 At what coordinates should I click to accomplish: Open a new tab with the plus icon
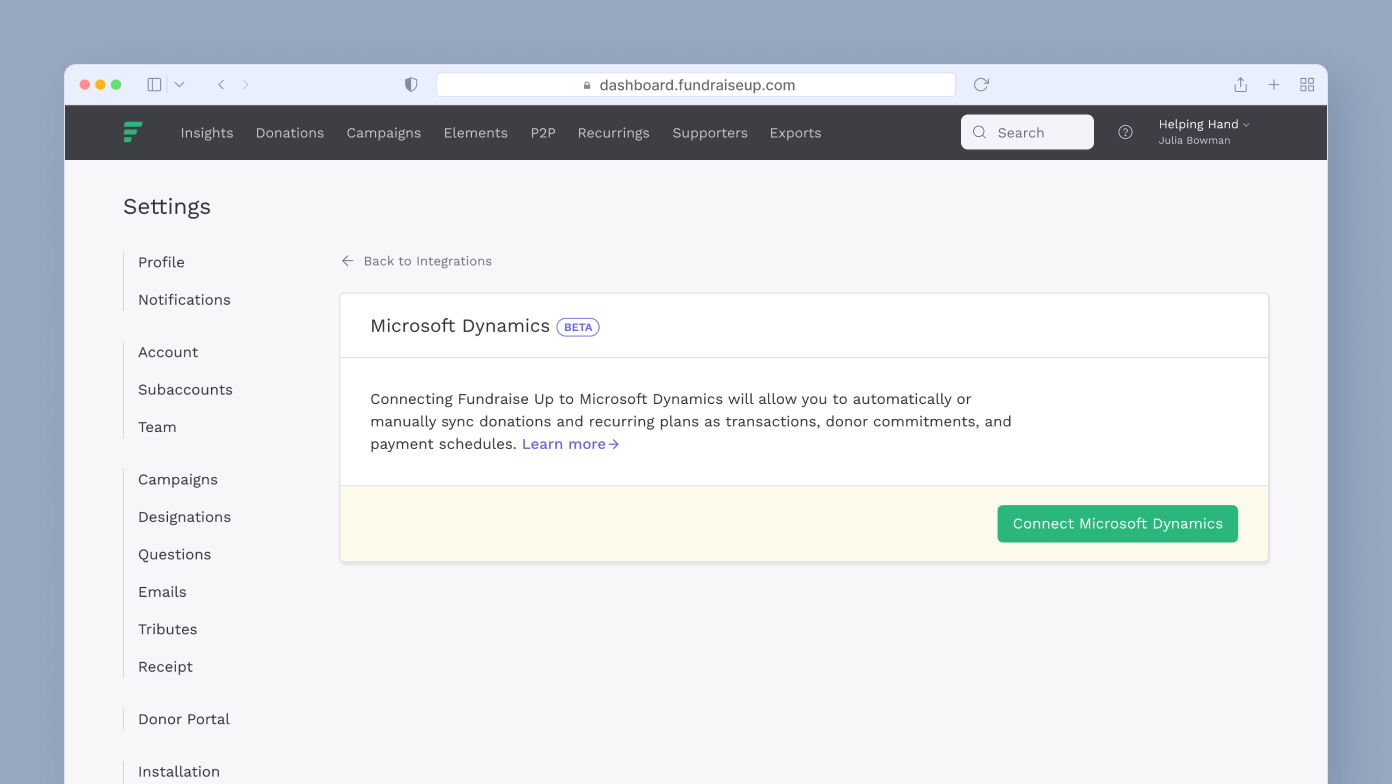[1274, 85]
